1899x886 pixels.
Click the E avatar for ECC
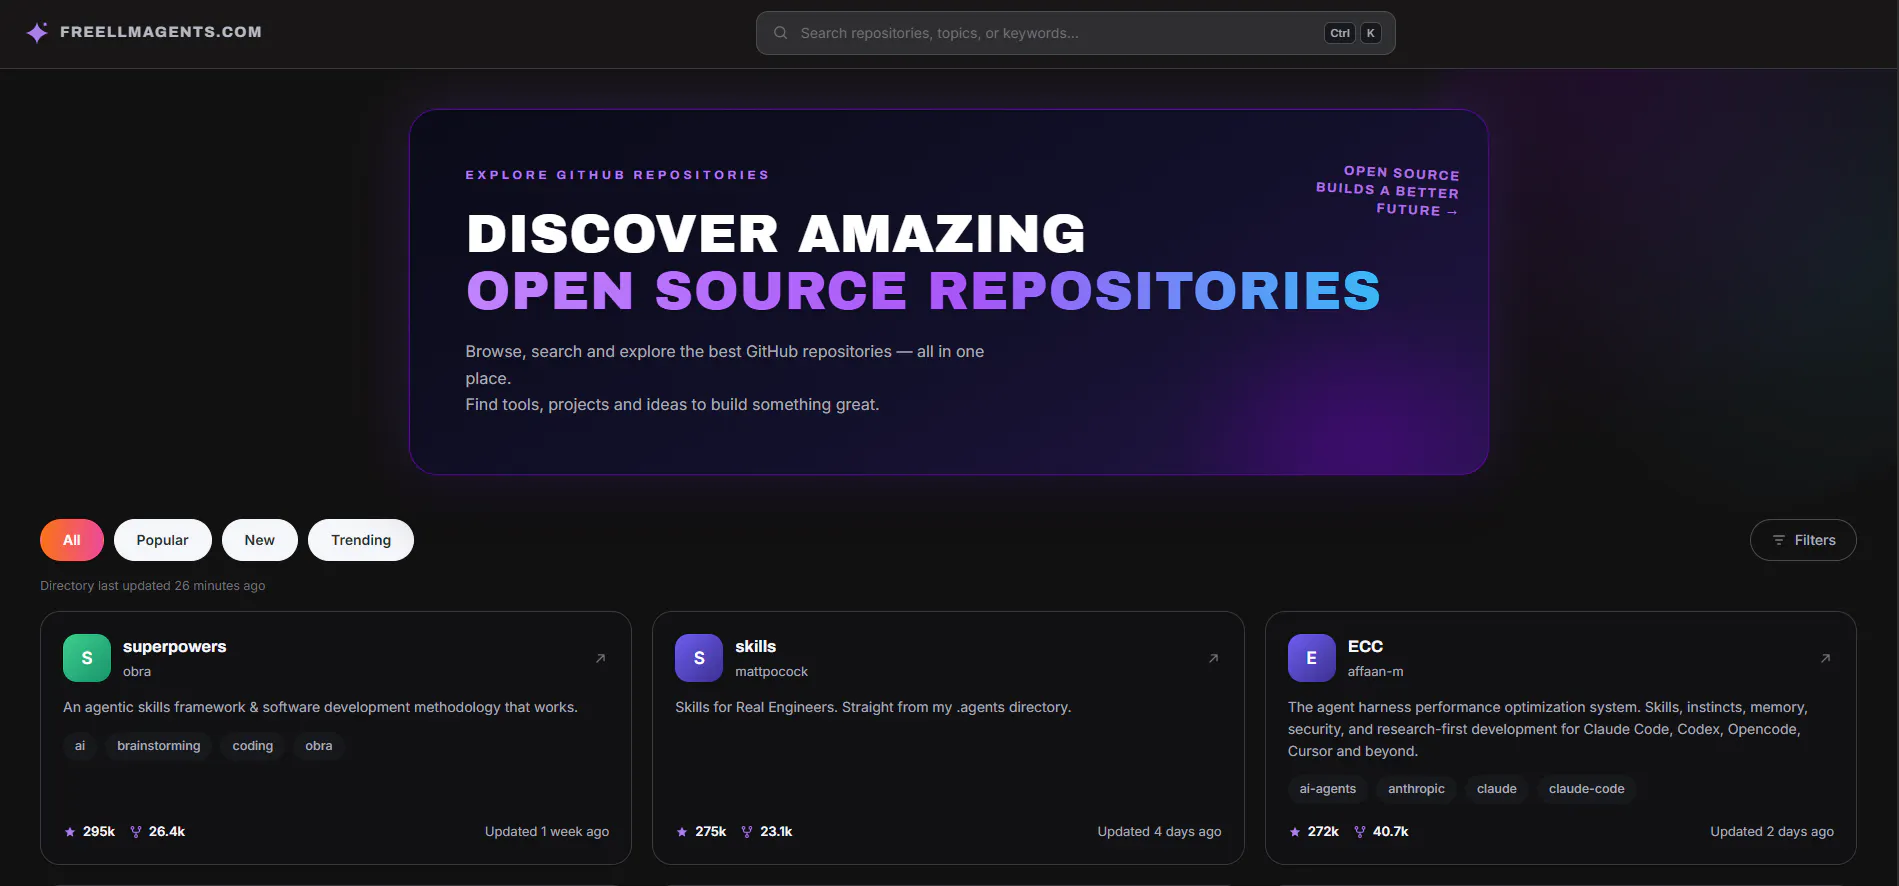1312,658
